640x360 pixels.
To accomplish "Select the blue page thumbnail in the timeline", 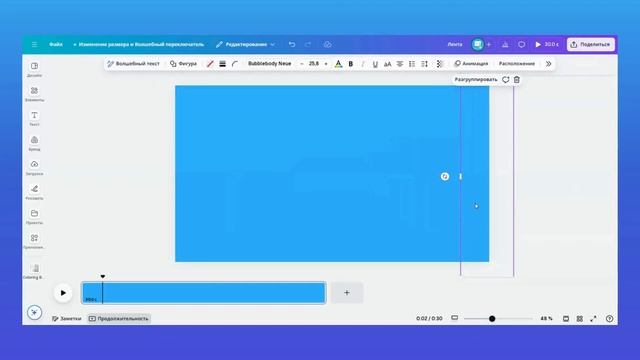I will click(204, 293).
